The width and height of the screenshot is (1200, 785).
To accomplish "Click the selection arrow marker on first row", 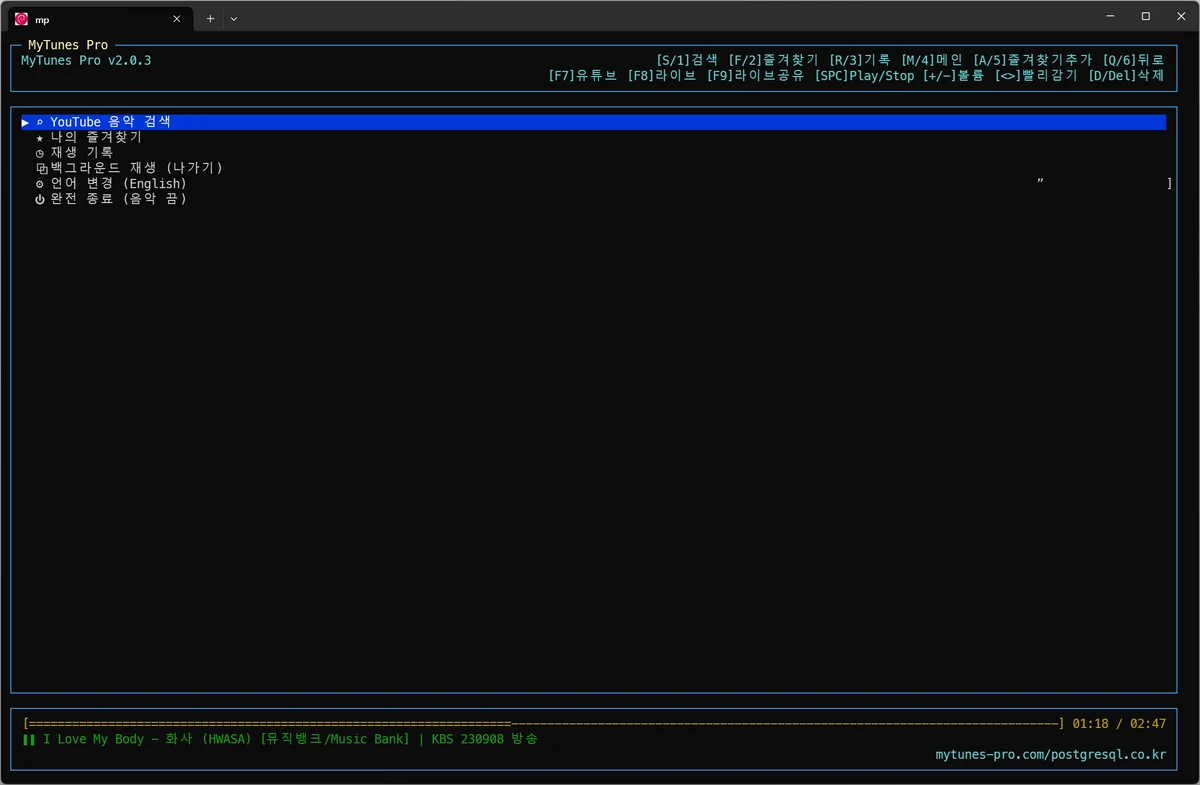I will point(25,122).
